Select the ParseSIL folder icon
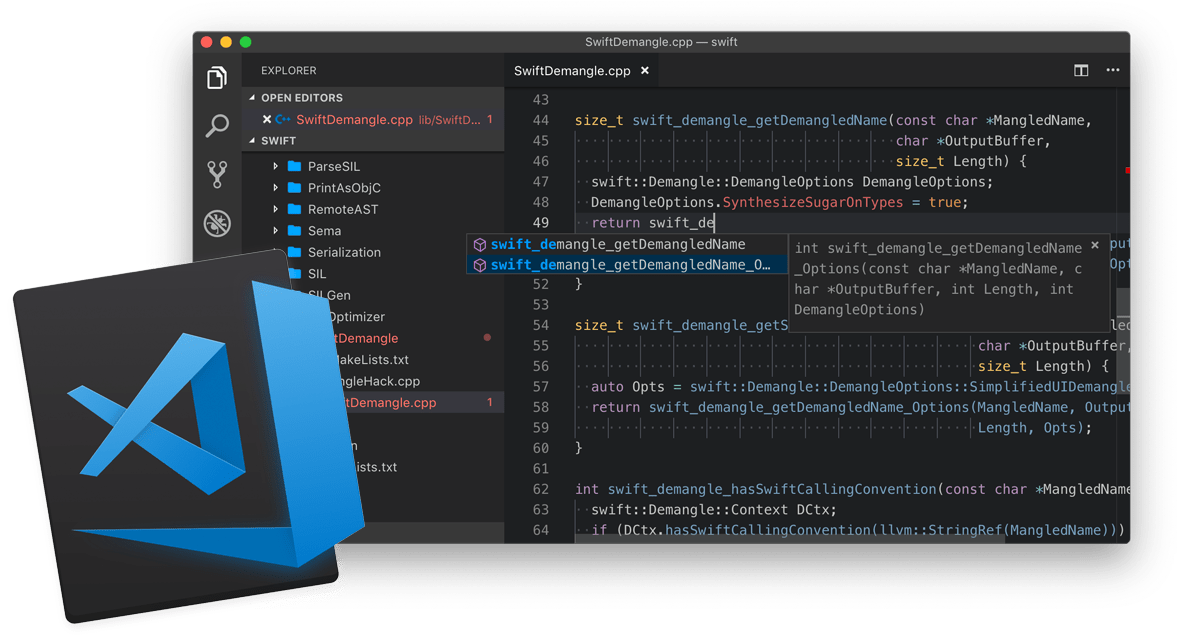 tap(294, 166)
